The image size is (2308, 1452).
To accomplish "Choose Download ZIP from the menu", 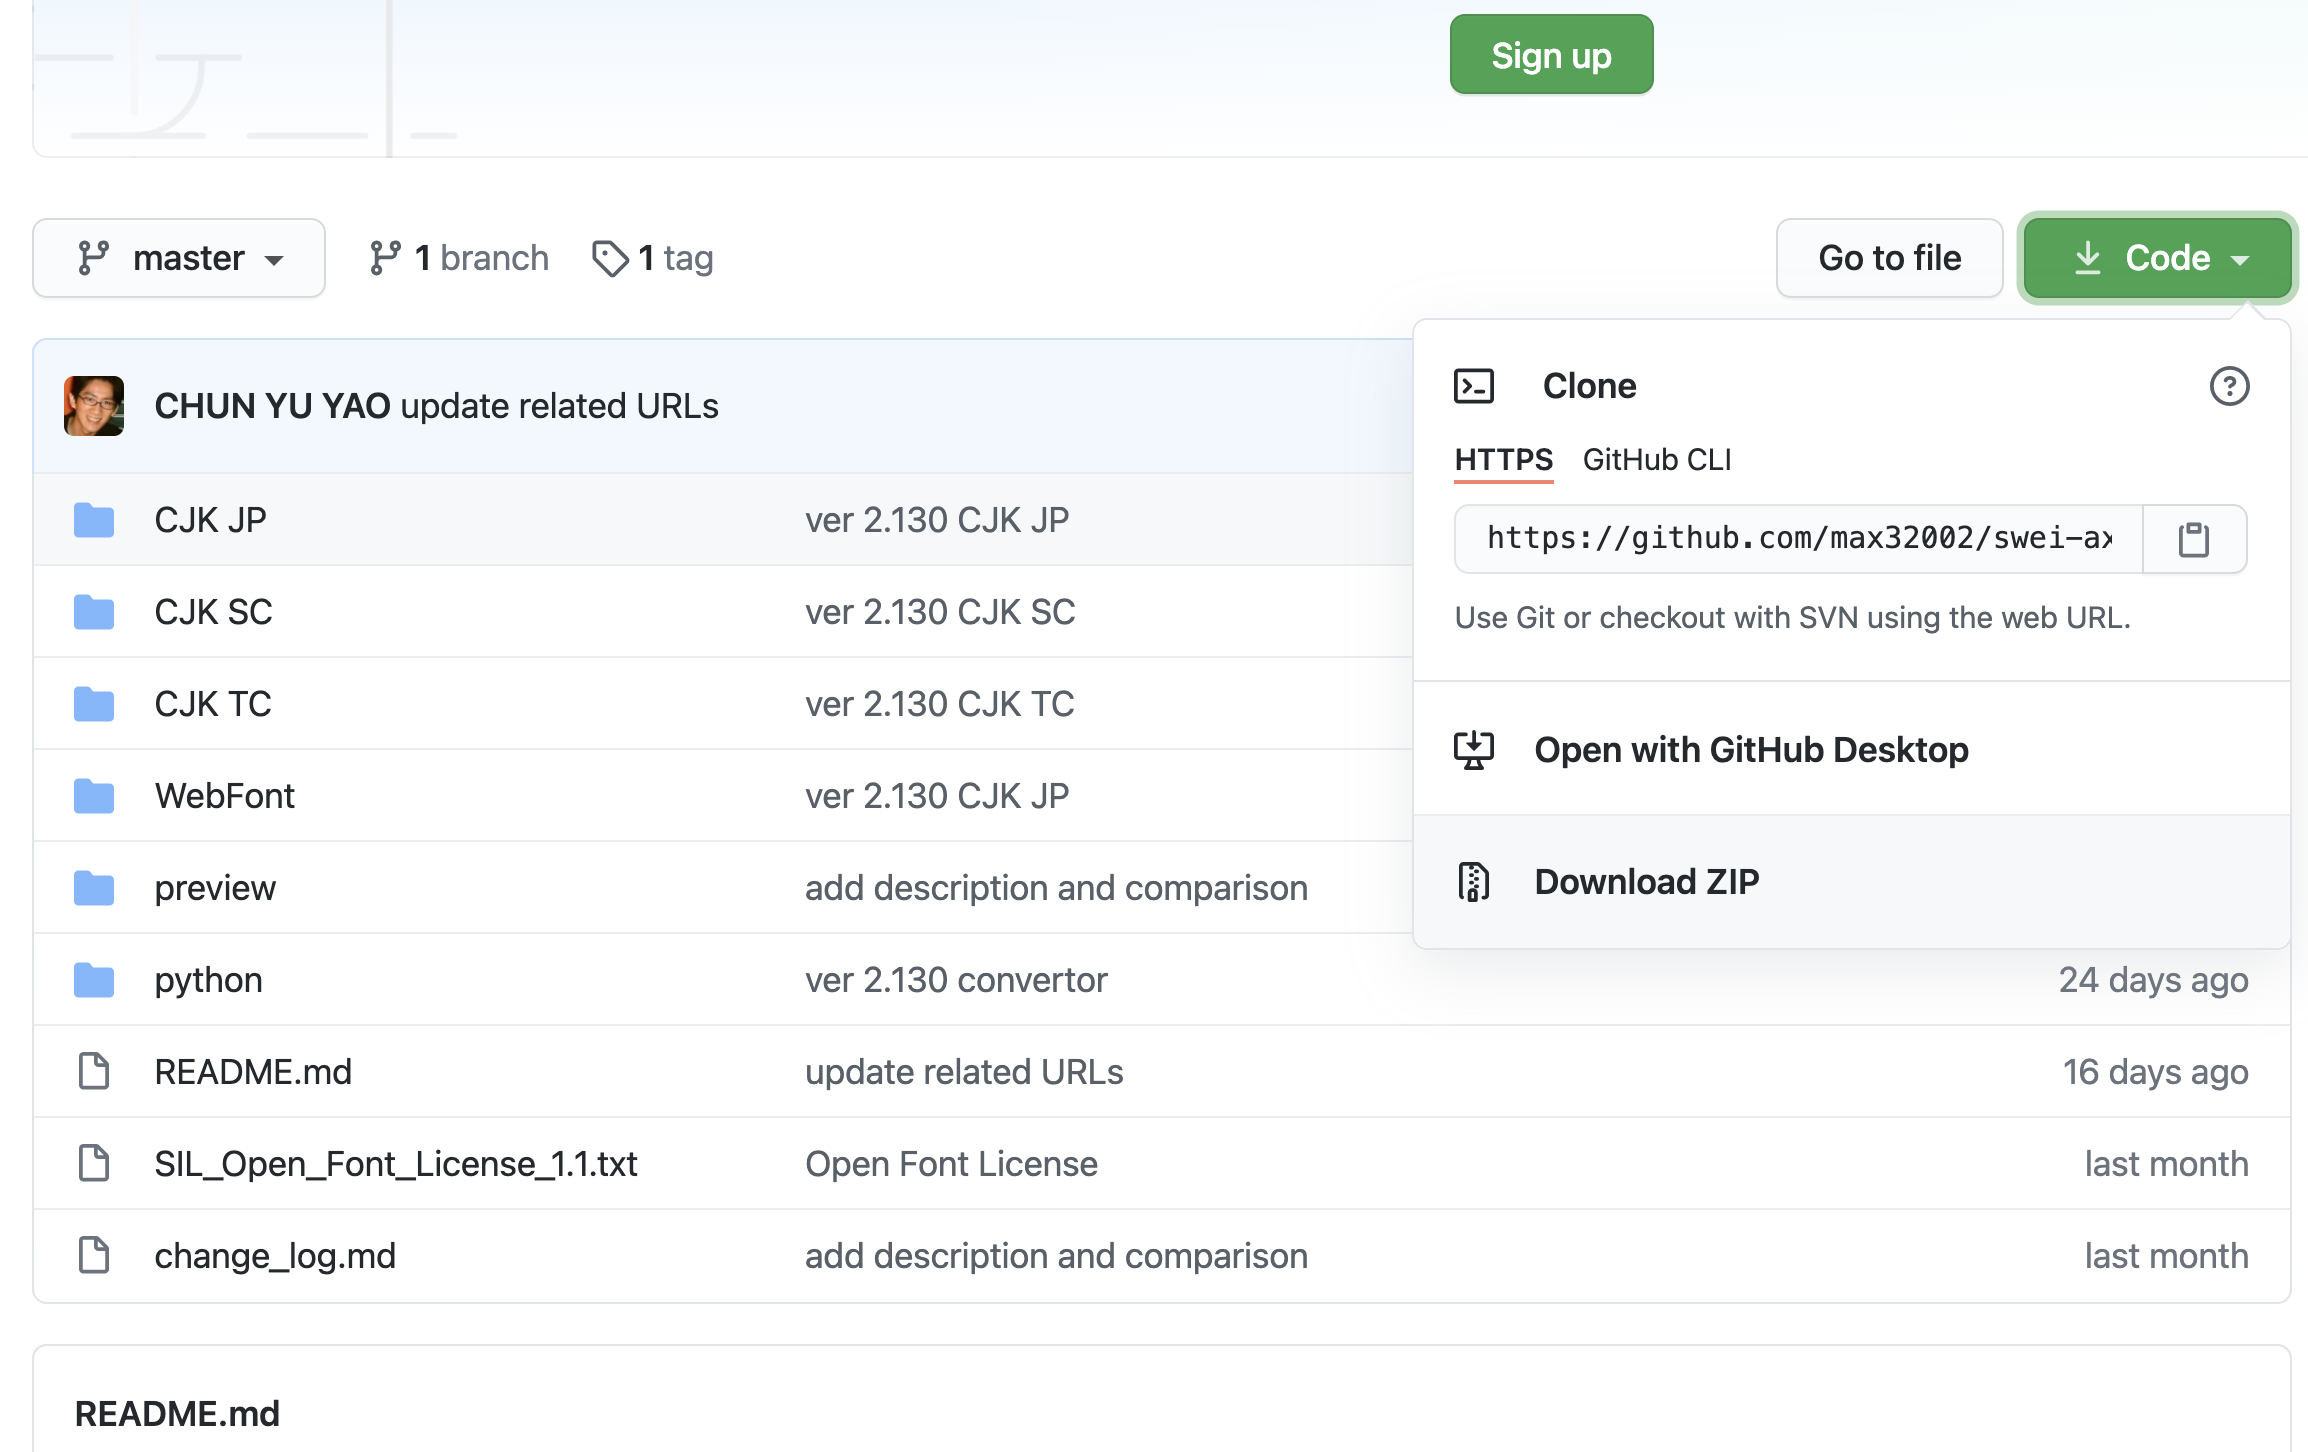I will 1646,882.
